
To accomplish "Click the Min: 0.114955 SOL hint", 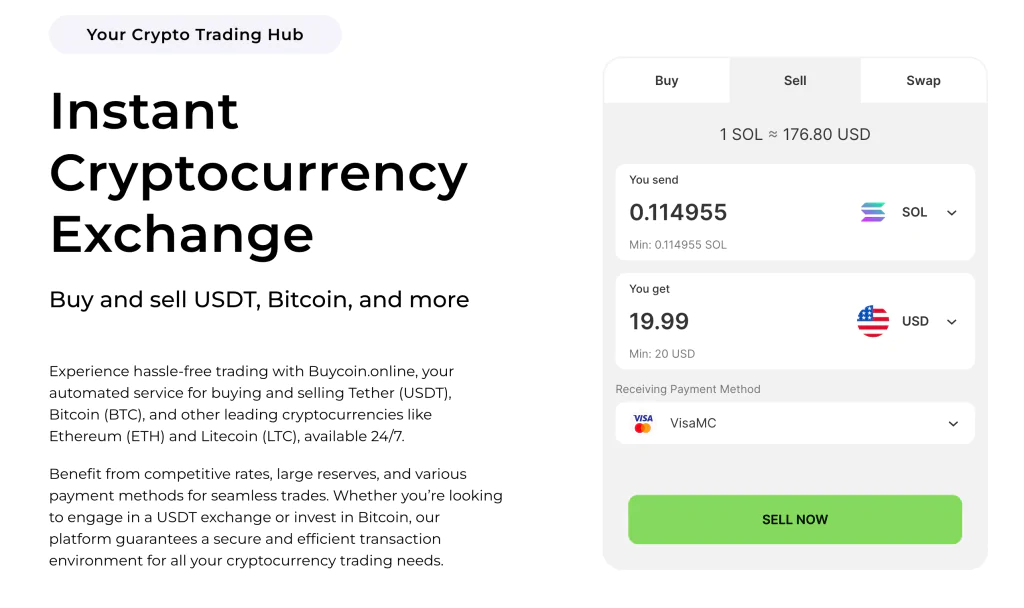I will 677,245.
